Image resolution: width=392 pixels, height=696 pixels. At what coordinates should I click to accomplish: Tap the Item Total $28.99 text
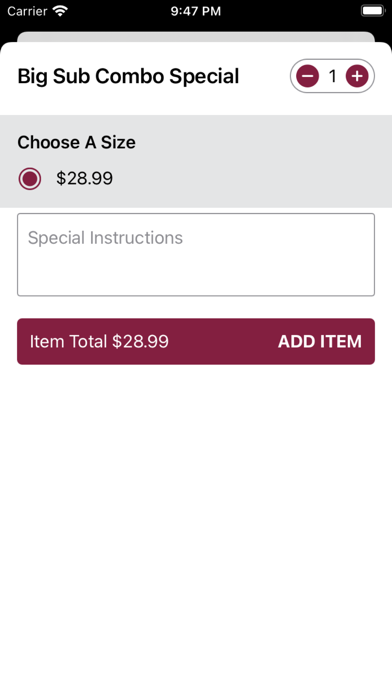99,341
